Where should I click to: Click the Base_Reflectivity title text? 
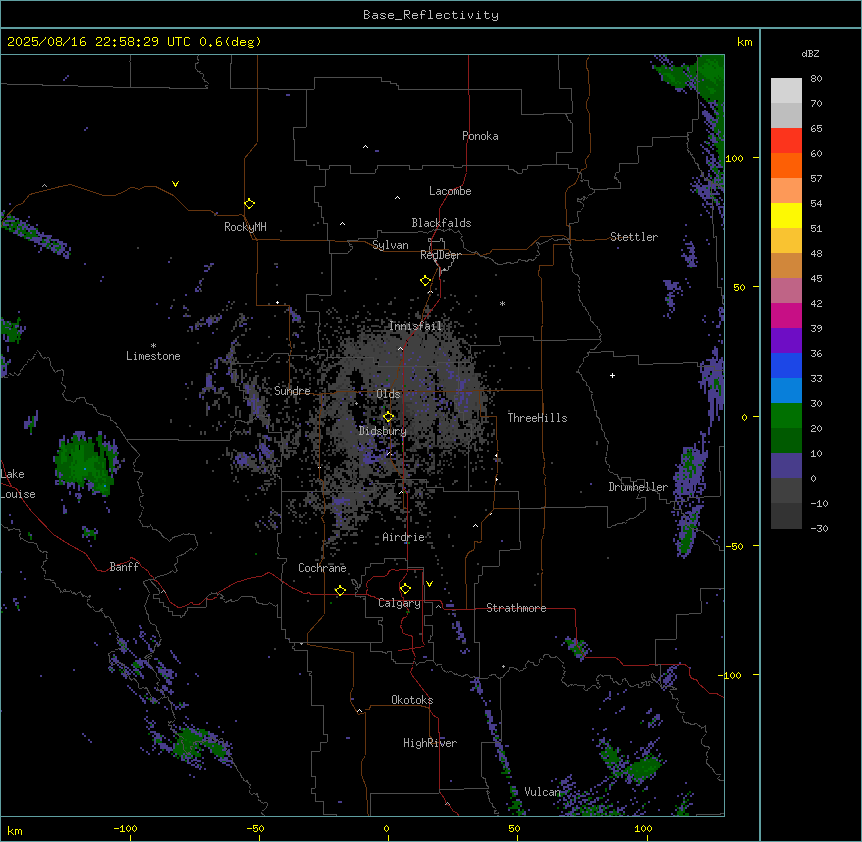tap(431, 15)
